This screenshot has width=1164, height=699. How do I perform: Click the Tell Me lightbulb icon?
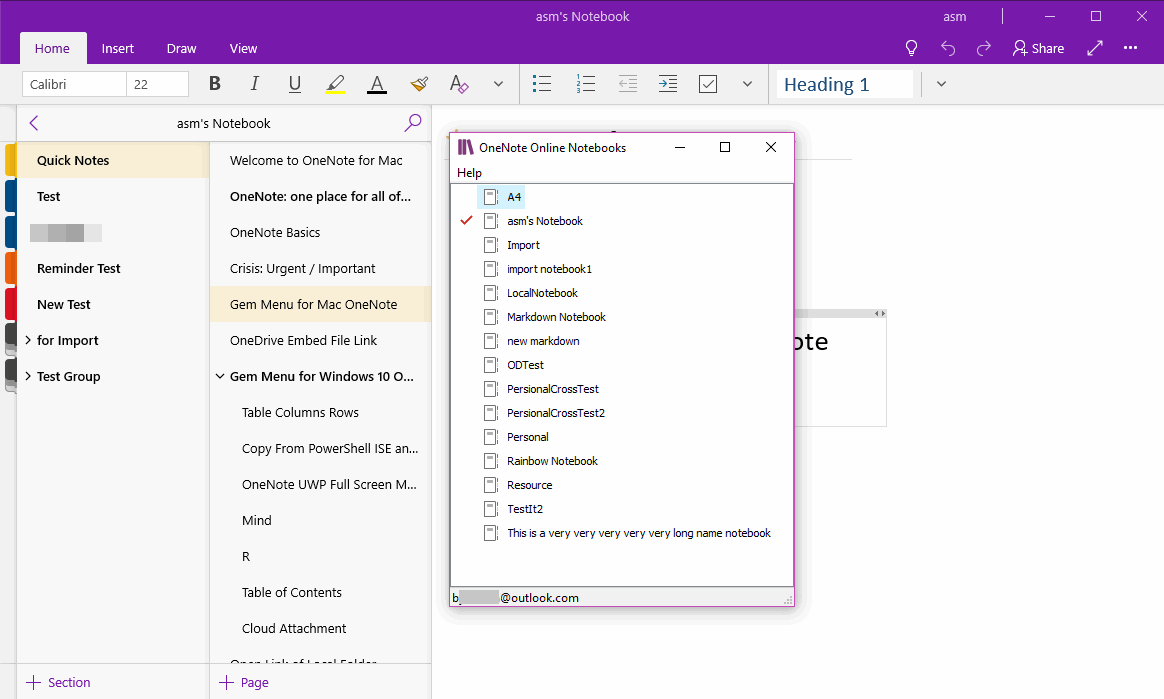tap(912, 48)
